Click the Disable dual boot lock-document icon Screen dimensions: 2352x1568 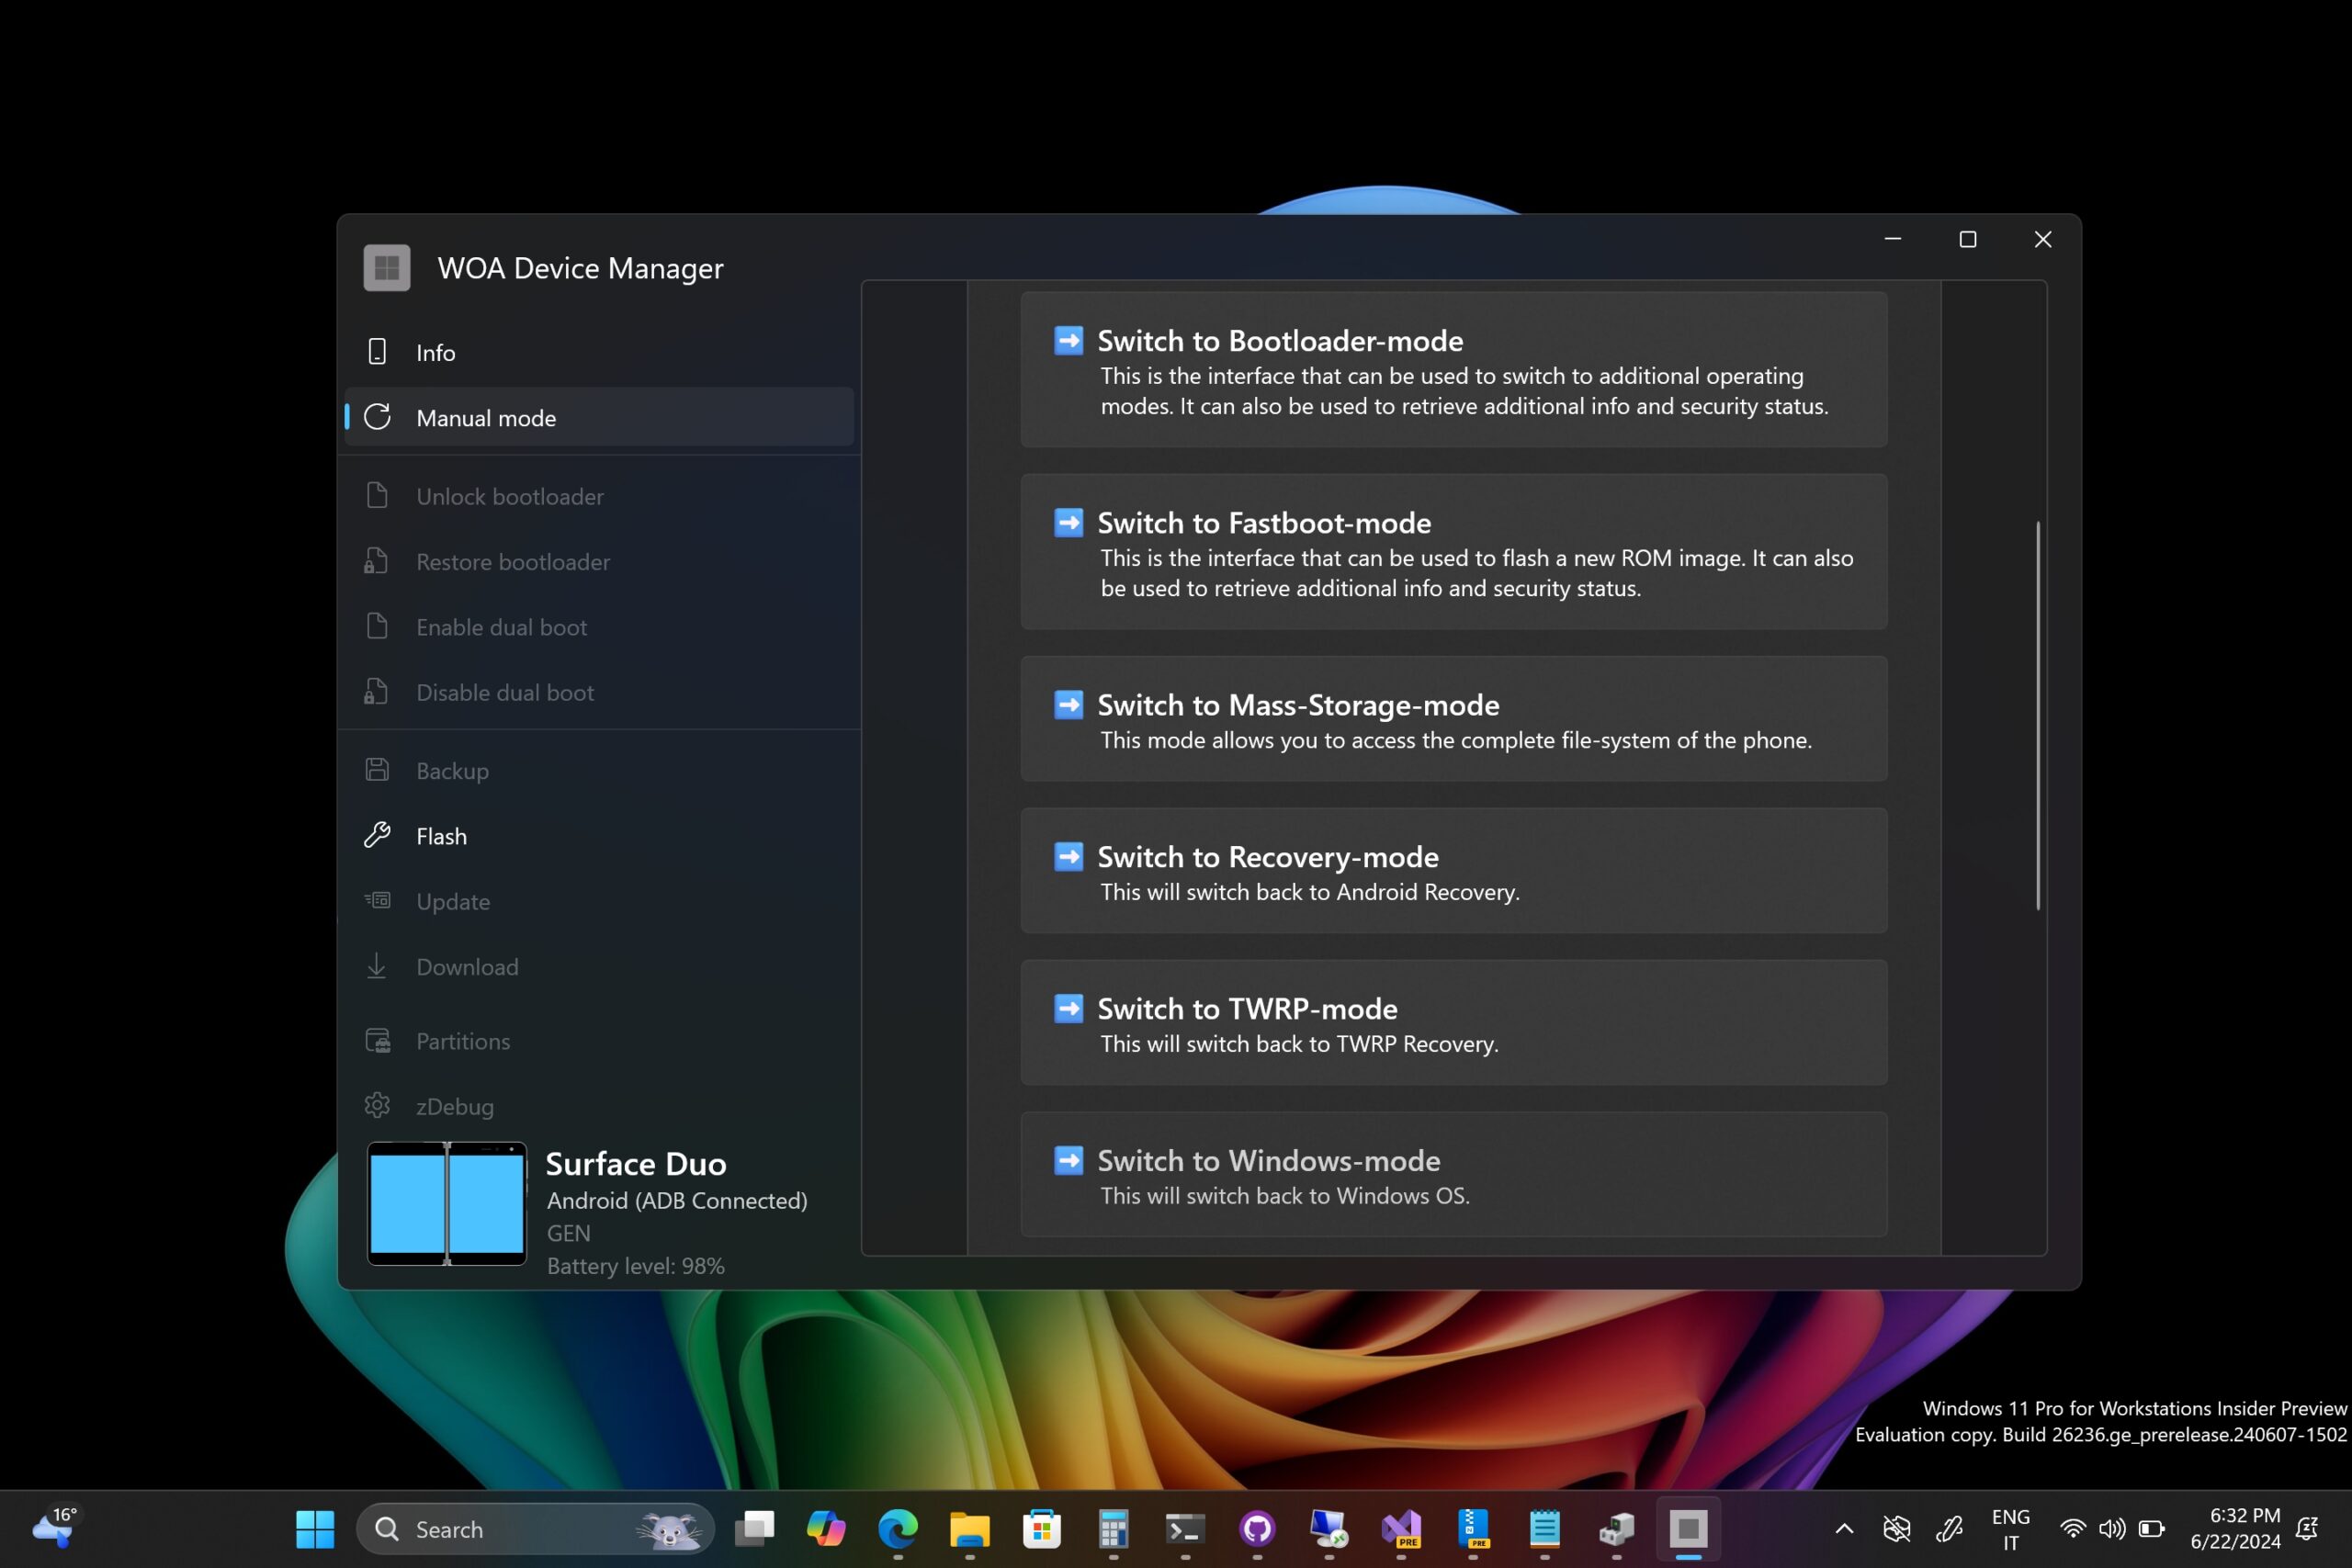pyautogui.click(x=376, y=691)
